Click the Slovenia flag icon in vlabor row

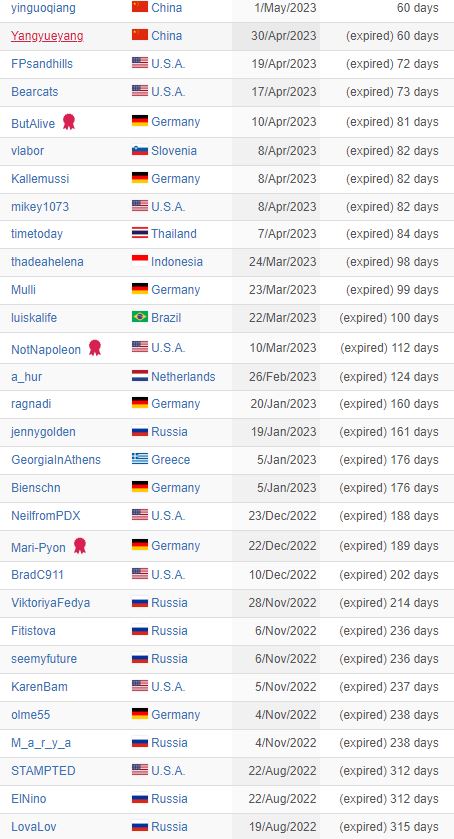[140, 150]
